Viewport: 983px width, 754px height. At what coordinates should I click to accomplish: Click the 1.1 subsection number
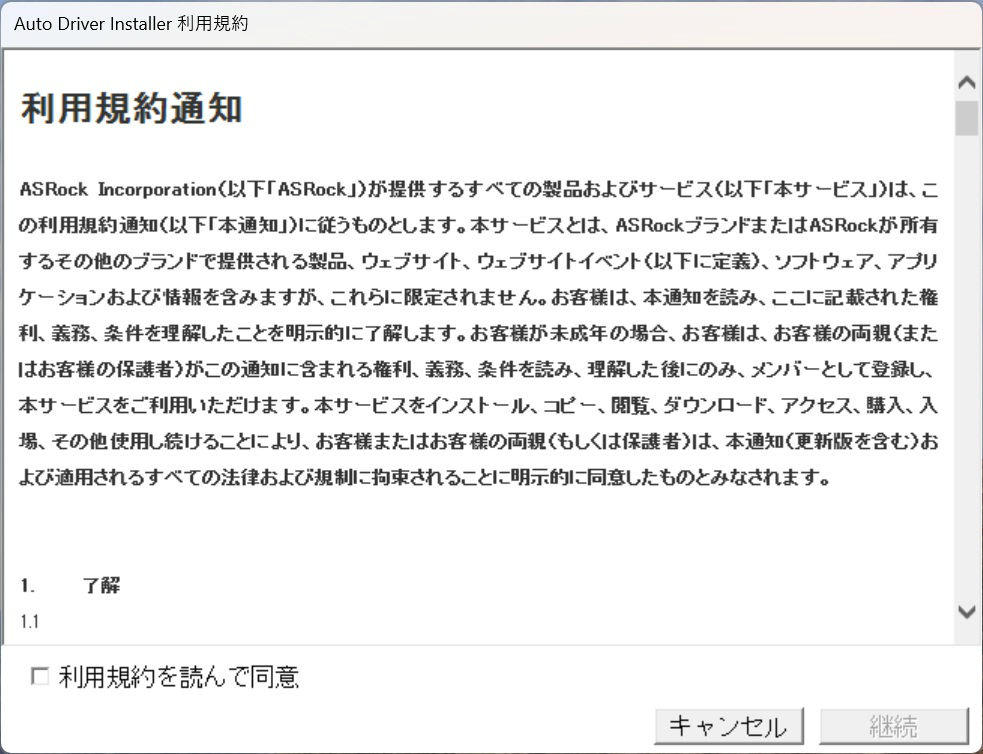click(29, 622)
